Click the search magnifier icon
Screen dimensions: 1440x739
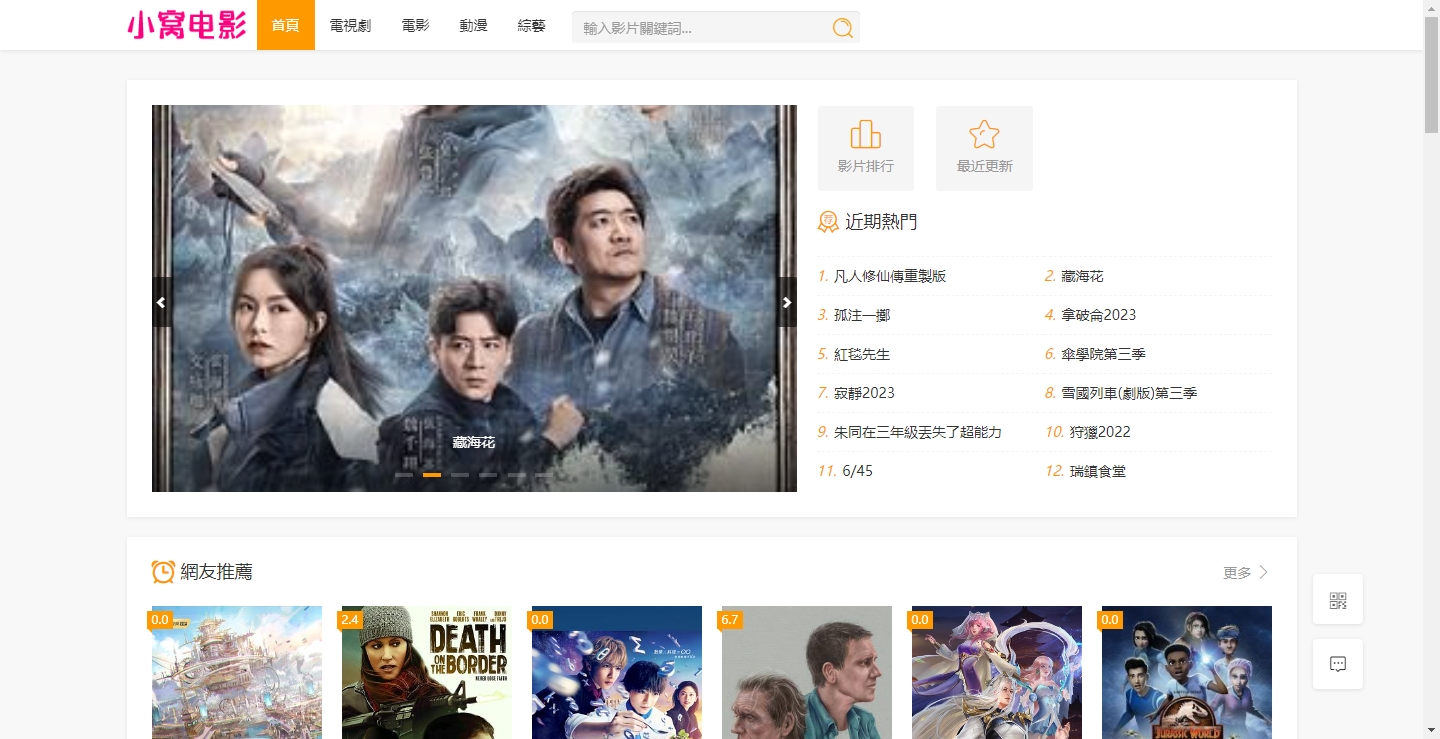[842, 28]
